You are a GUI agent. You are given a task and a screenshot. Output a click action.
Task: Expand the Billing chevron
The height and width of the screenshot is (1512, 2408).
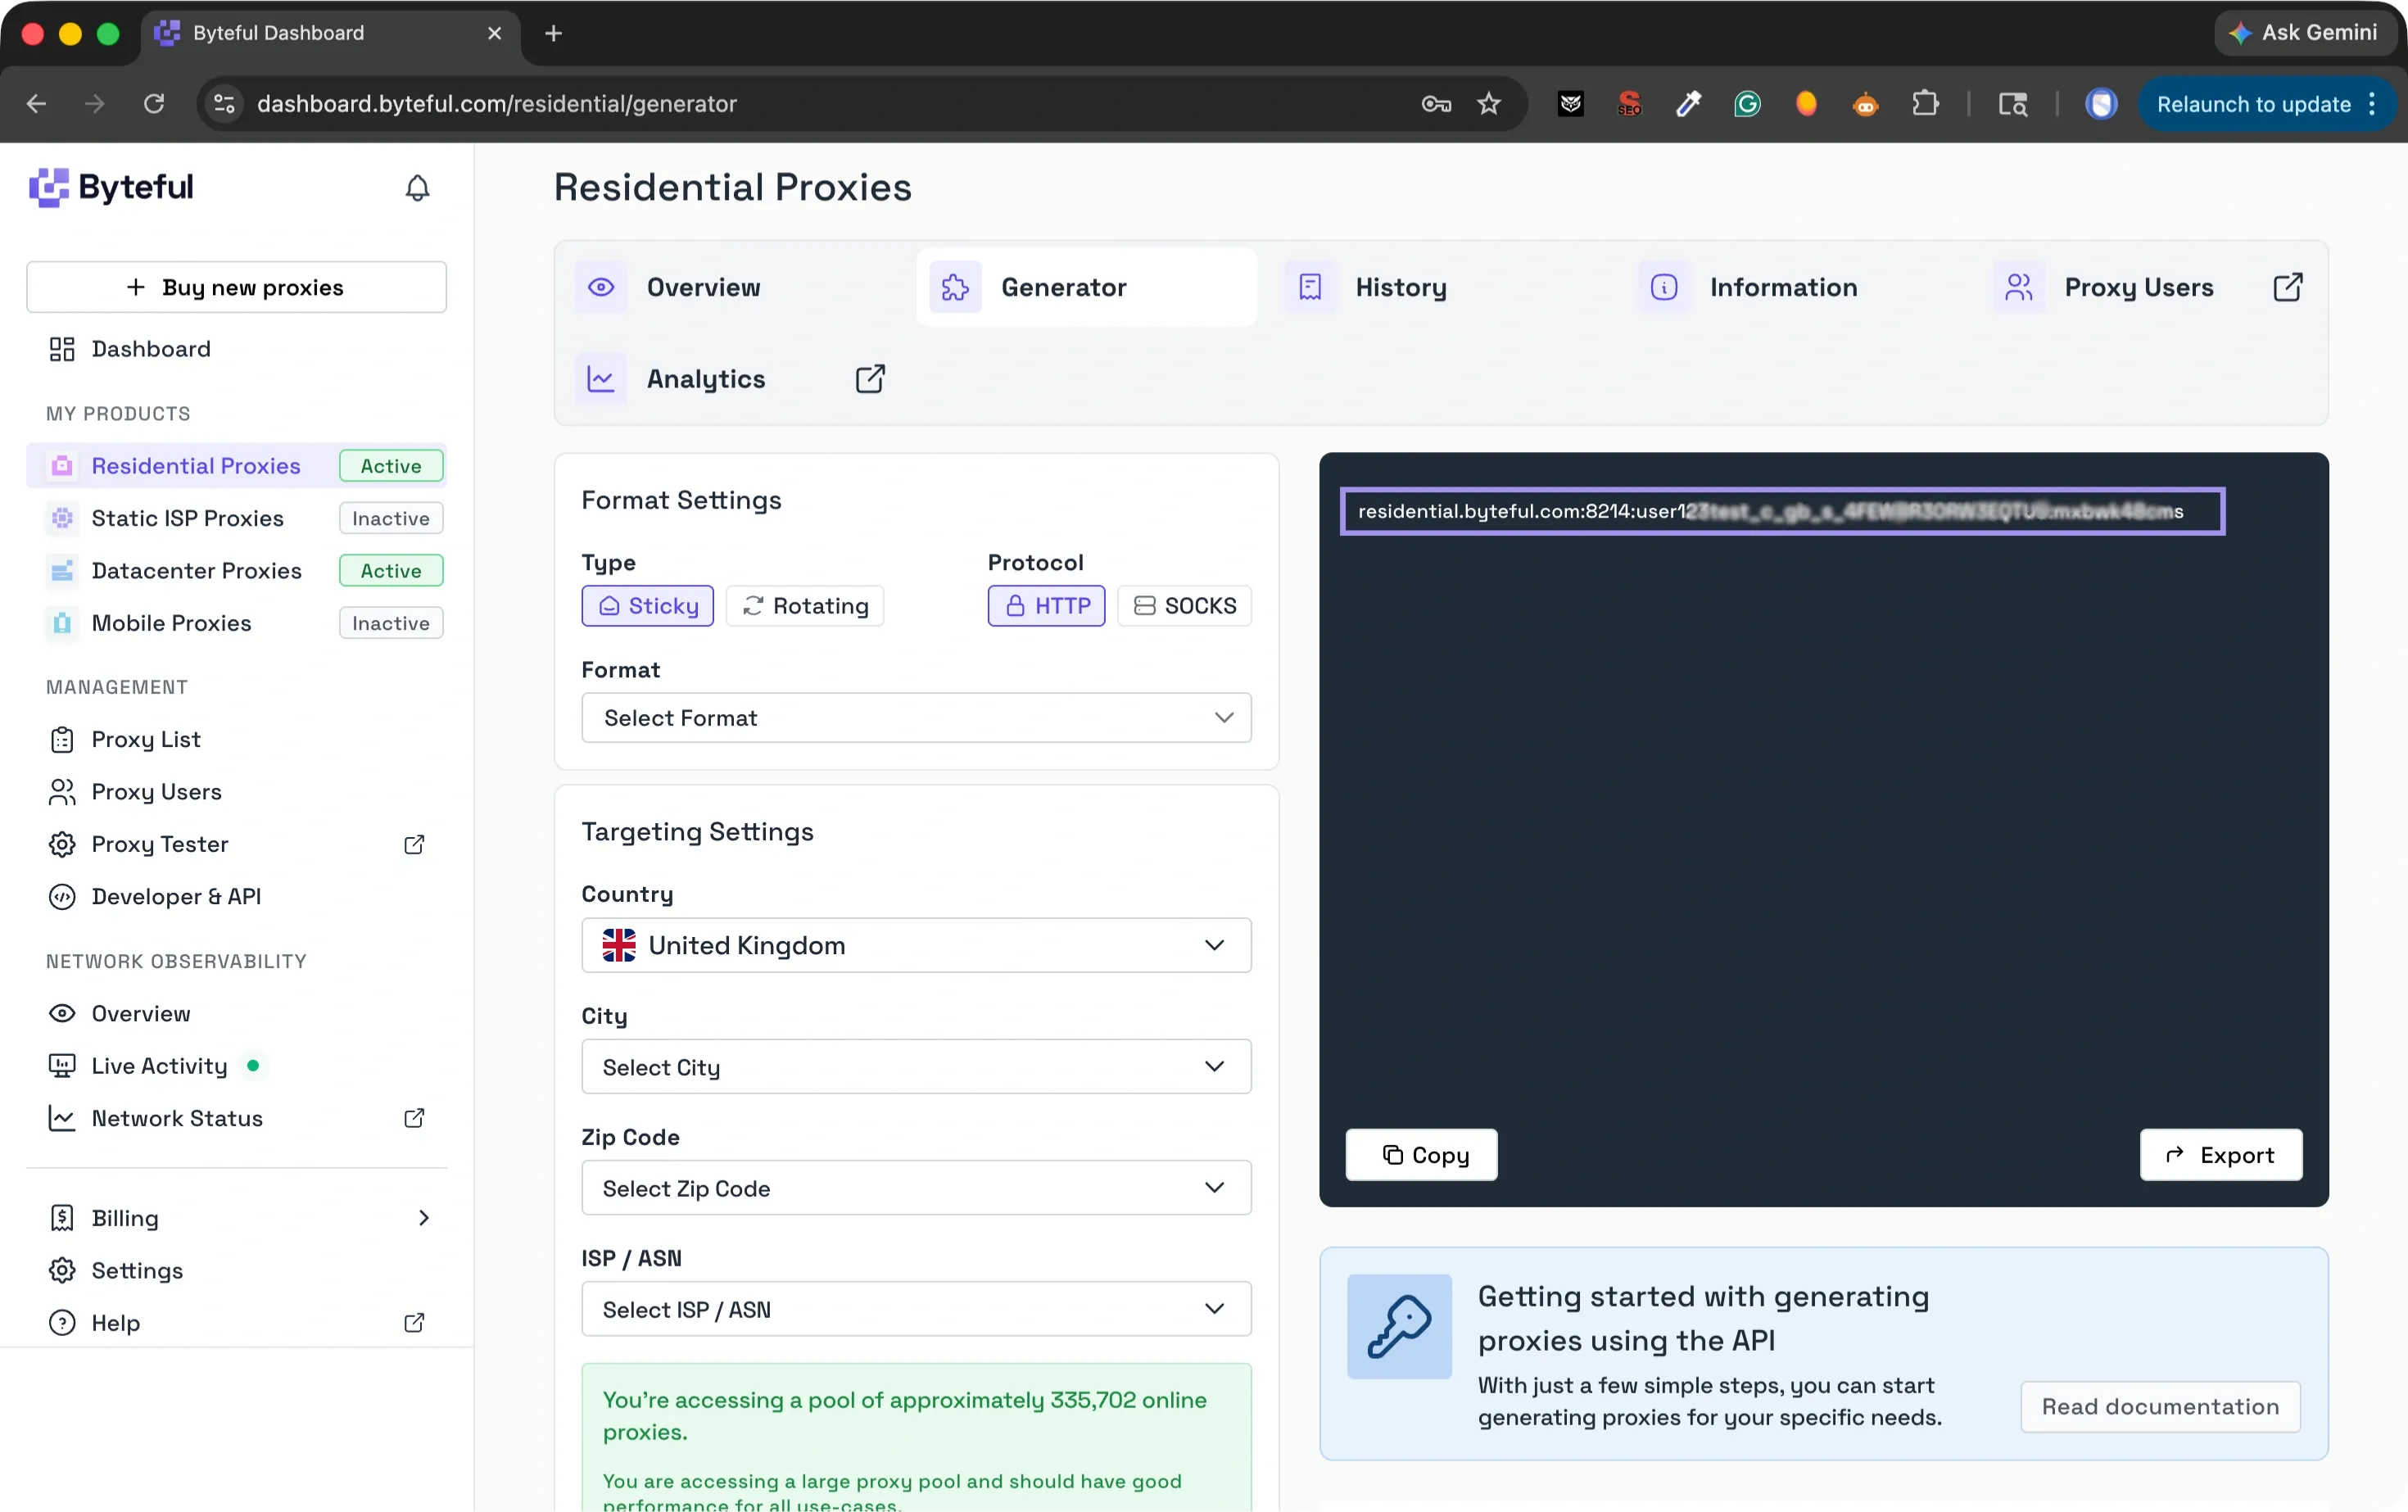pos(424,1218)
